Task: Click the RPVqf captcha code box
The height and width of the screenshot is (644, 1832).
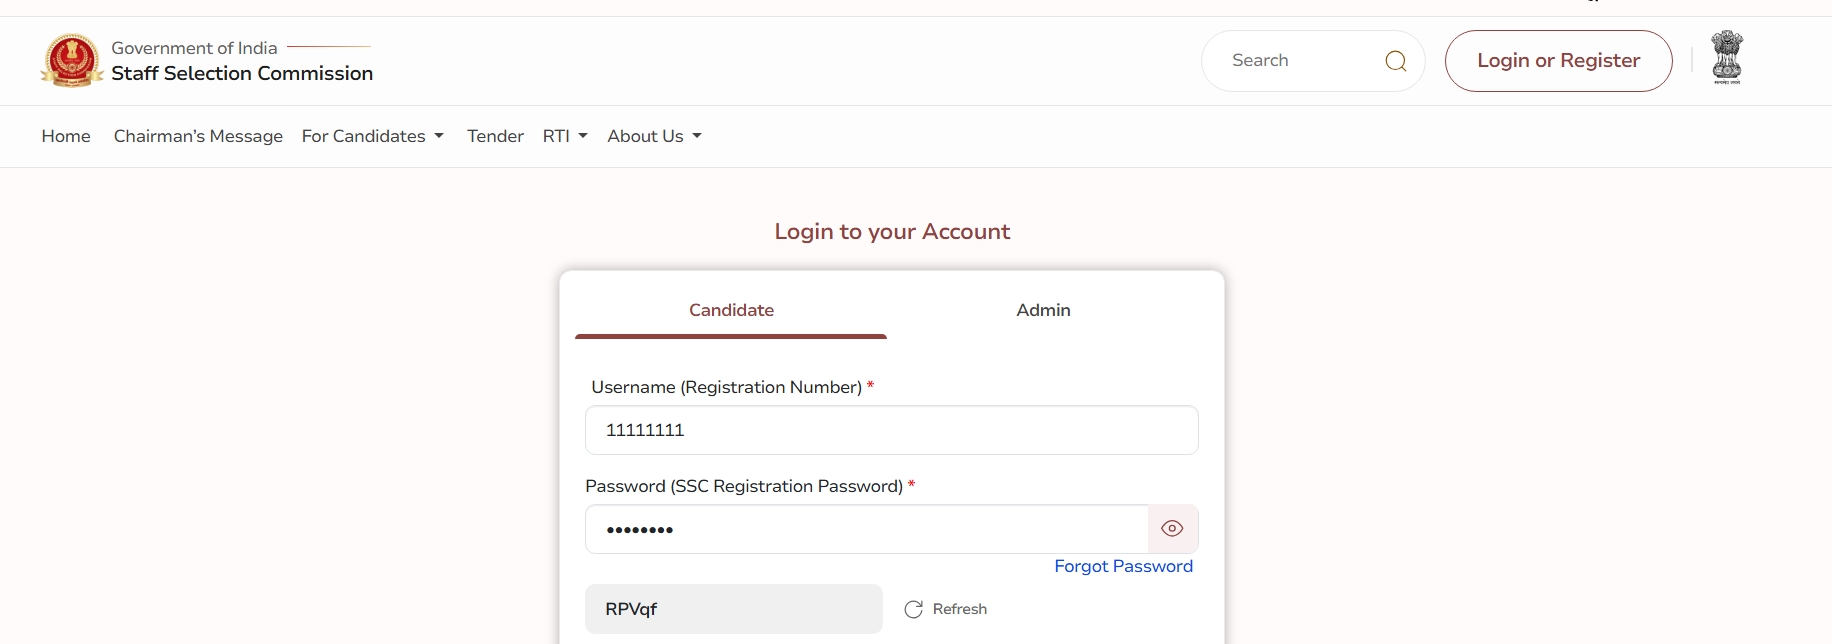Action: pos(733,609)
